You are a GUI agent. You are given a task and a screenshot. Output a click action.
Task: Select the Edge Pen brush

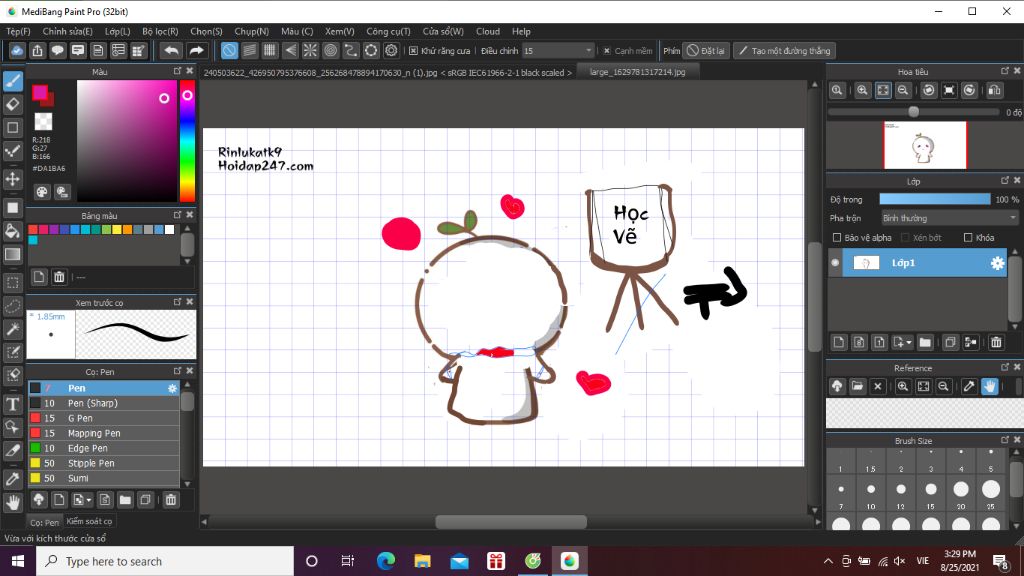pyautogui.click(x=104, y=448)
